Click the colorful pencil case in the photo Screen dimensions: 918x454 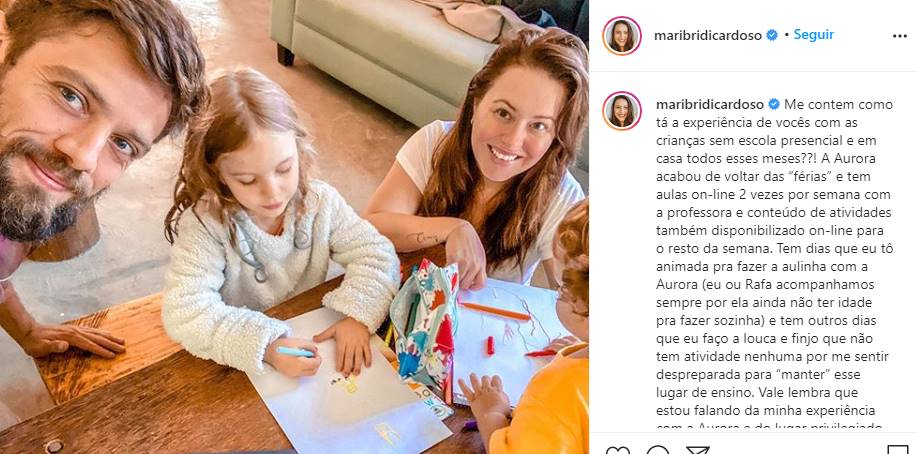click(424, 324)
